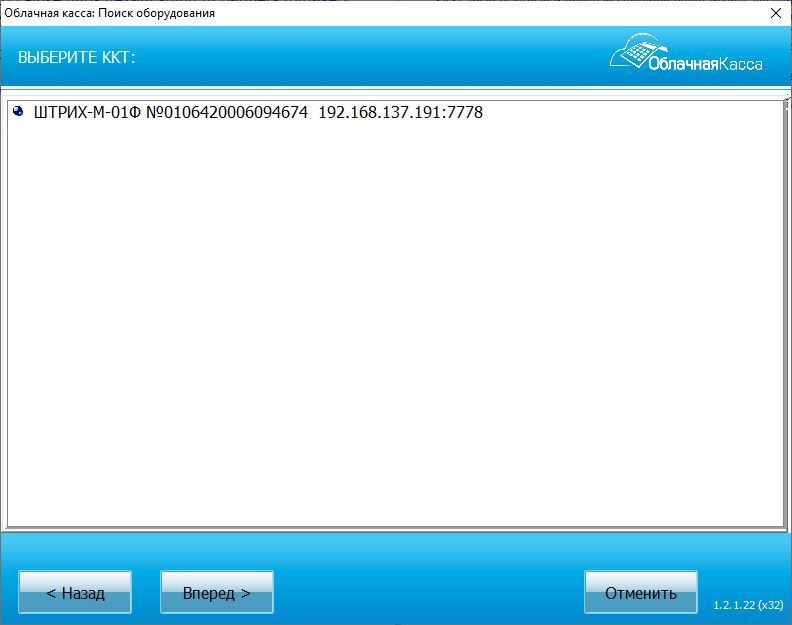Proceed with the Вперед button
Image resolution: width=792 pixels, height=625 pixels.
217,592
